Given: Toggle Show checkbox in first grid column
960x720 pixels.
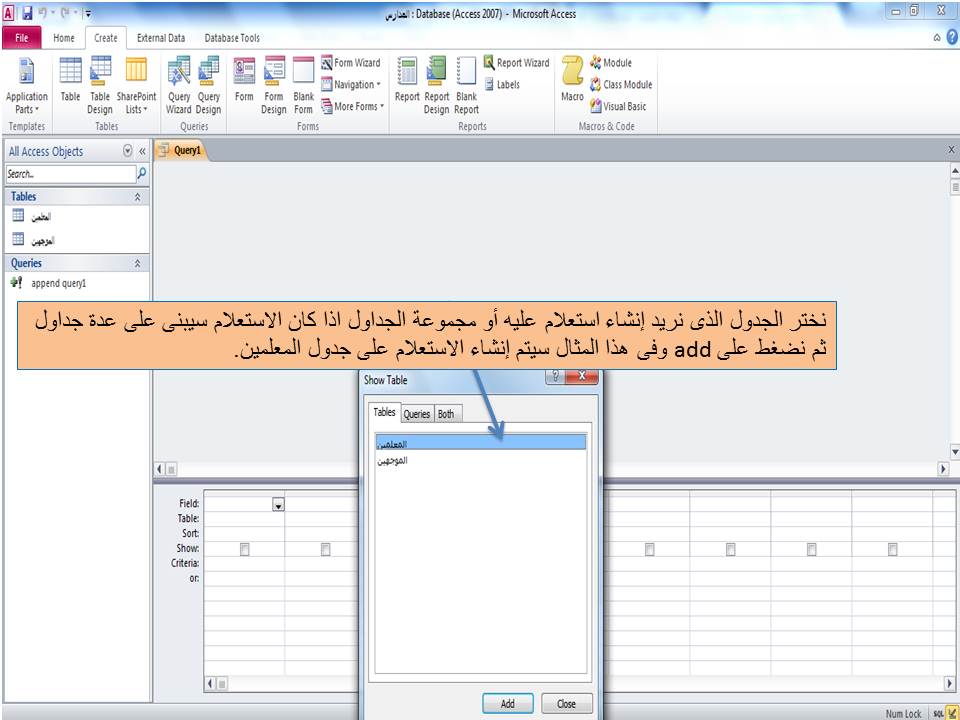Looking at the screenshot, I should (244, 550).
